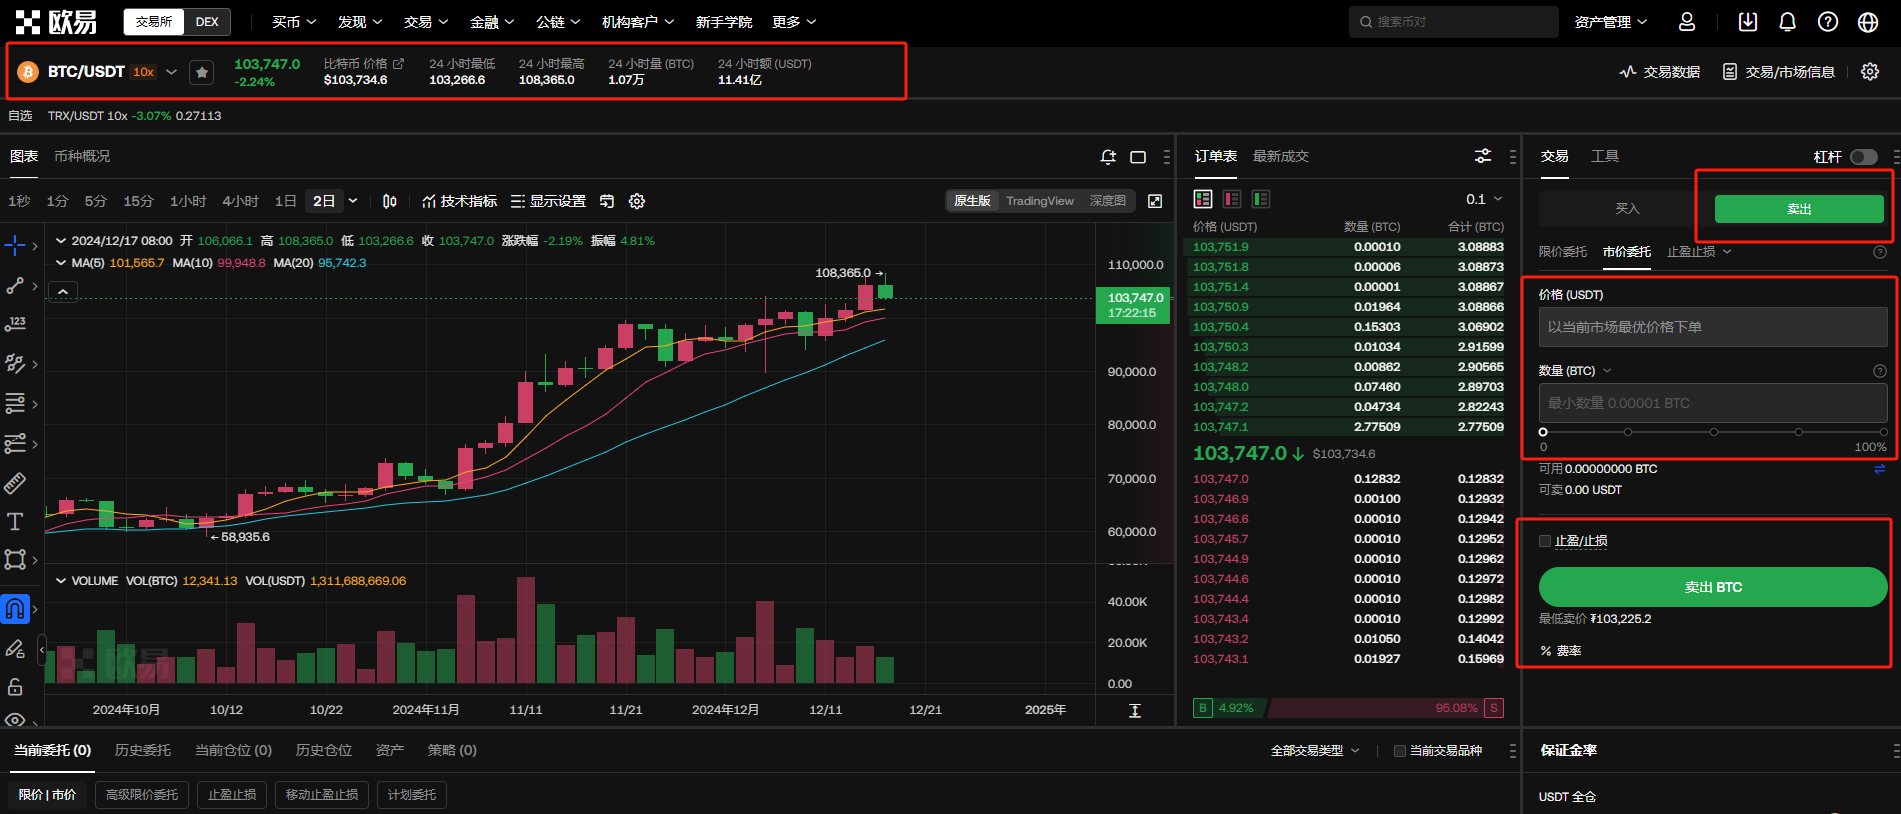Open candlestick chart type selector
1901x814 pixels.
coord(390,201)
